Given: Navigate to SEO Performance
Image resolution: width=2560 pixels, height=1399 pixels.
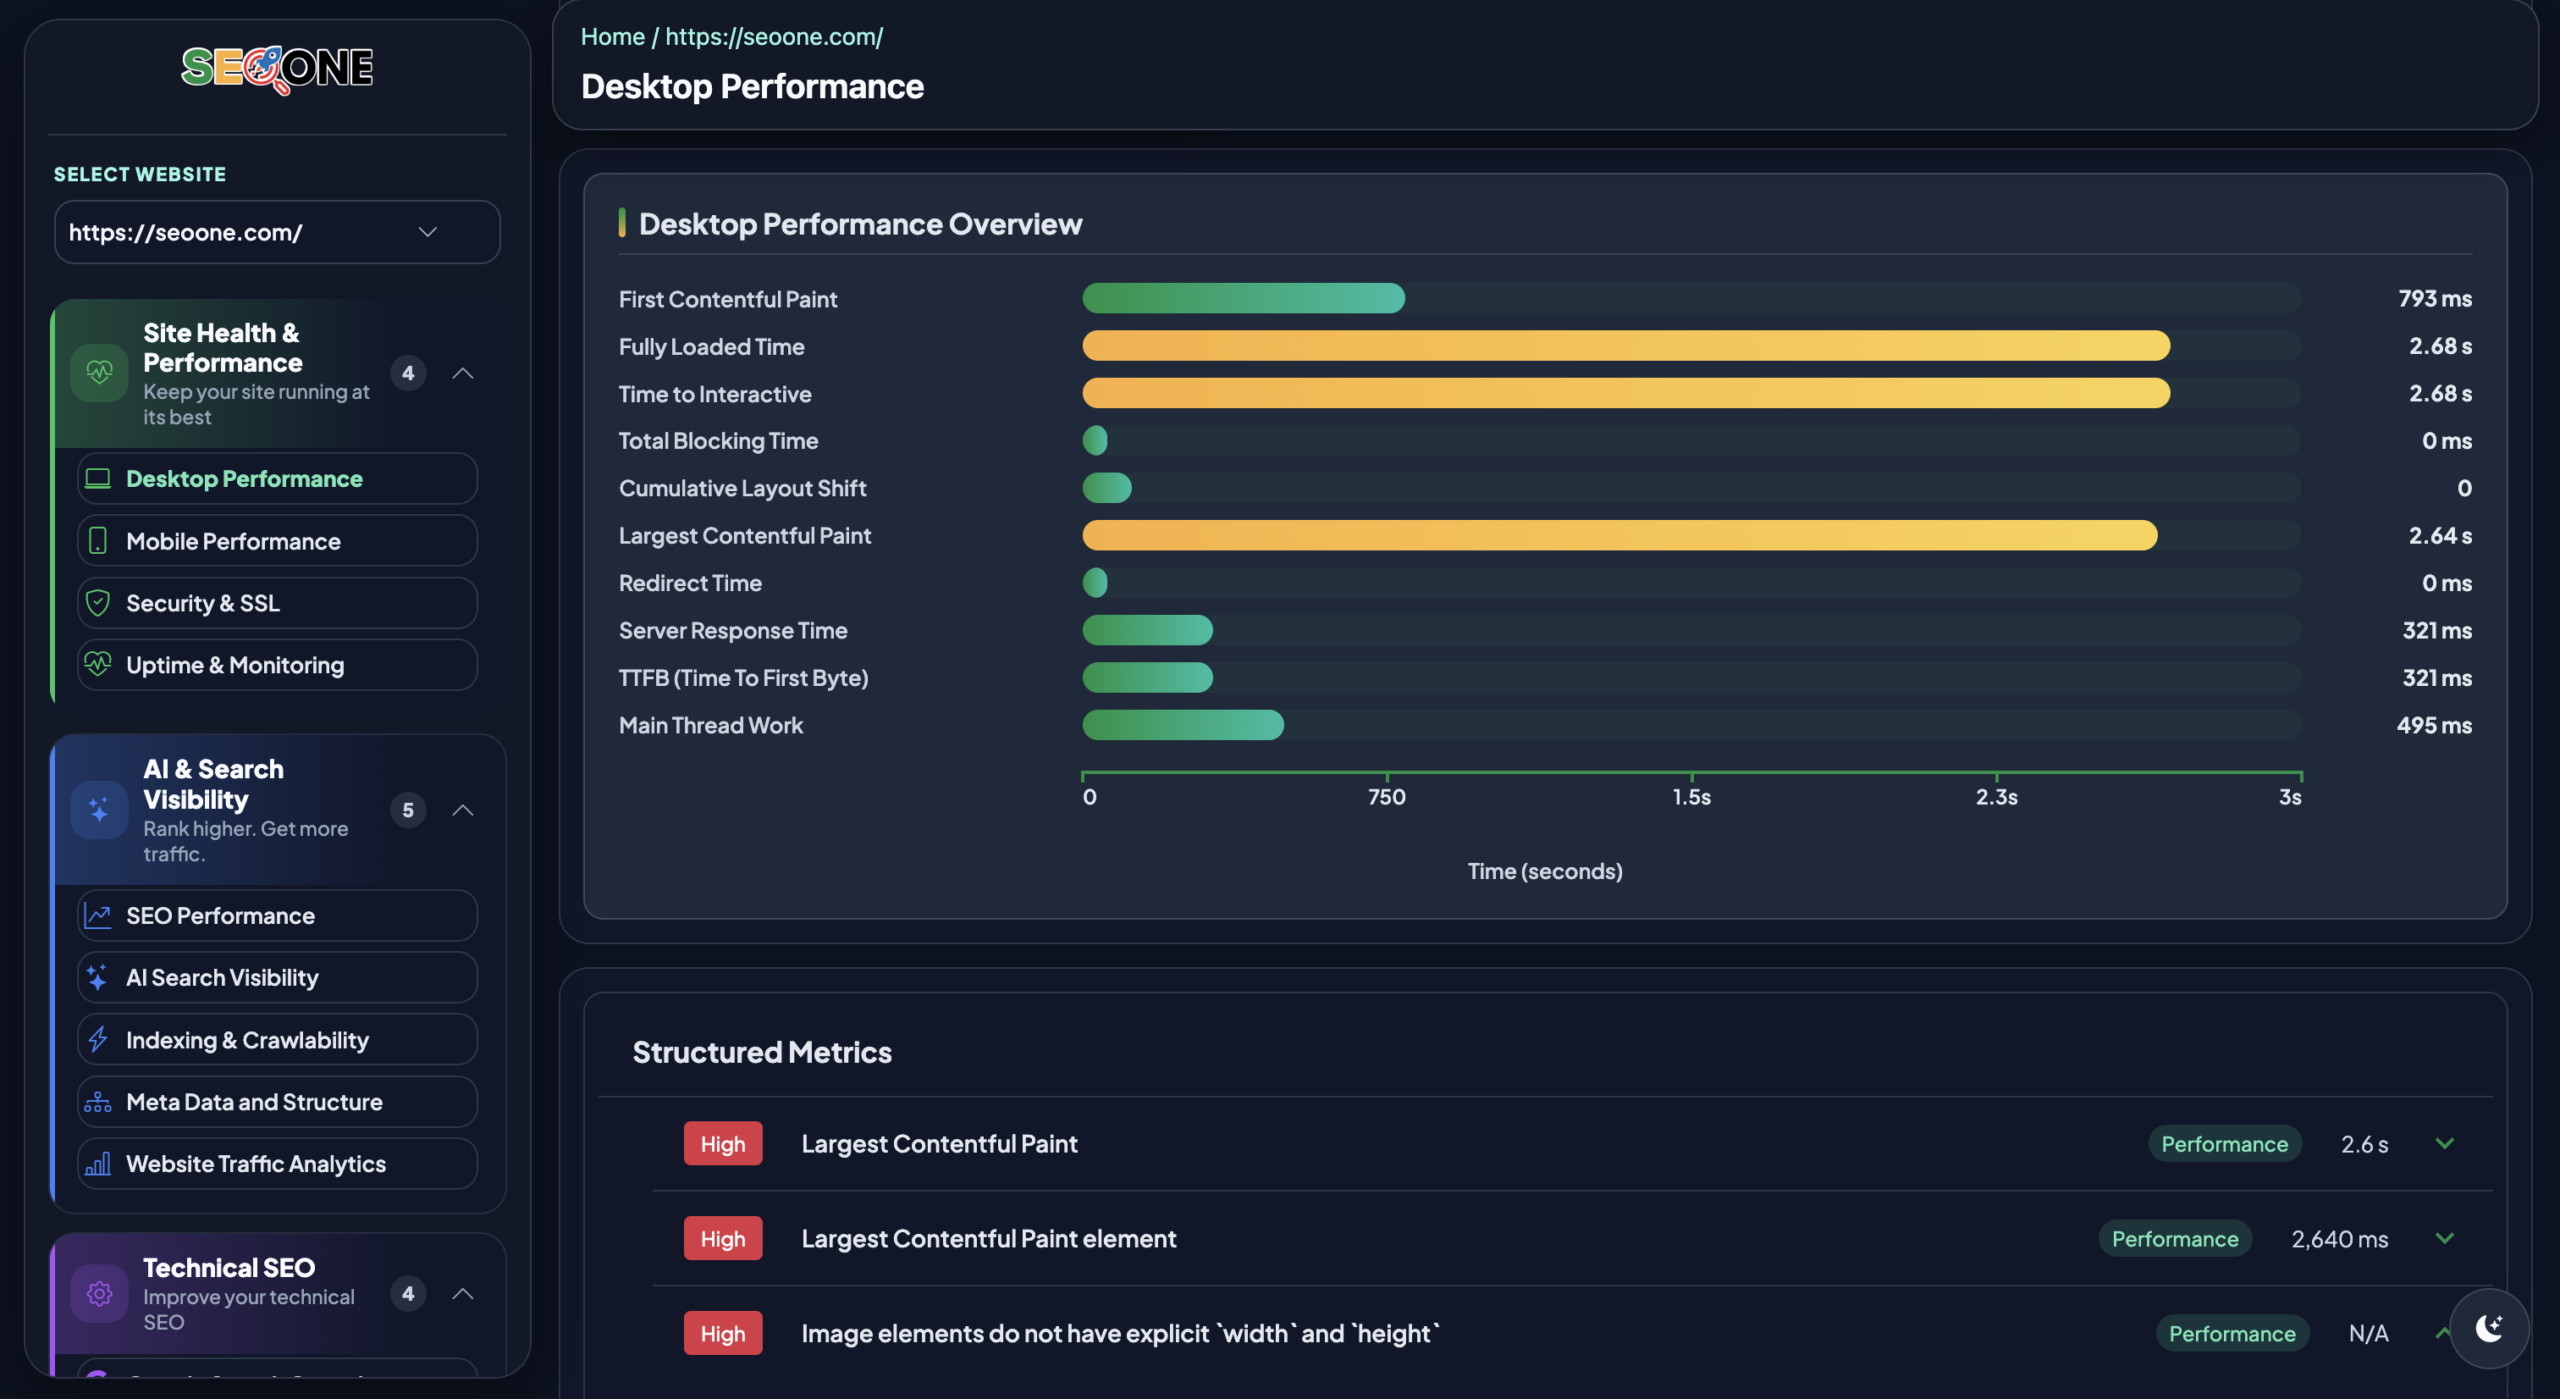Looking at the screenshot, I should tap(277, 916).
